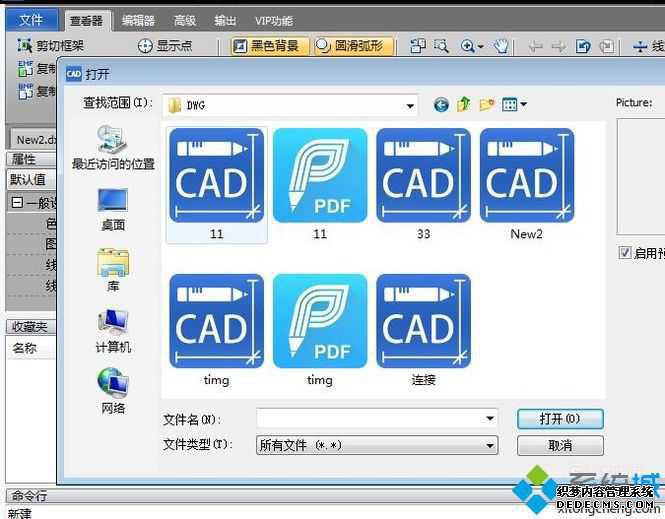Expand the 查找范围 DWG folder dropdown
Image resolution: width=665 pixels, height=519 pixels.
point(410,105)
